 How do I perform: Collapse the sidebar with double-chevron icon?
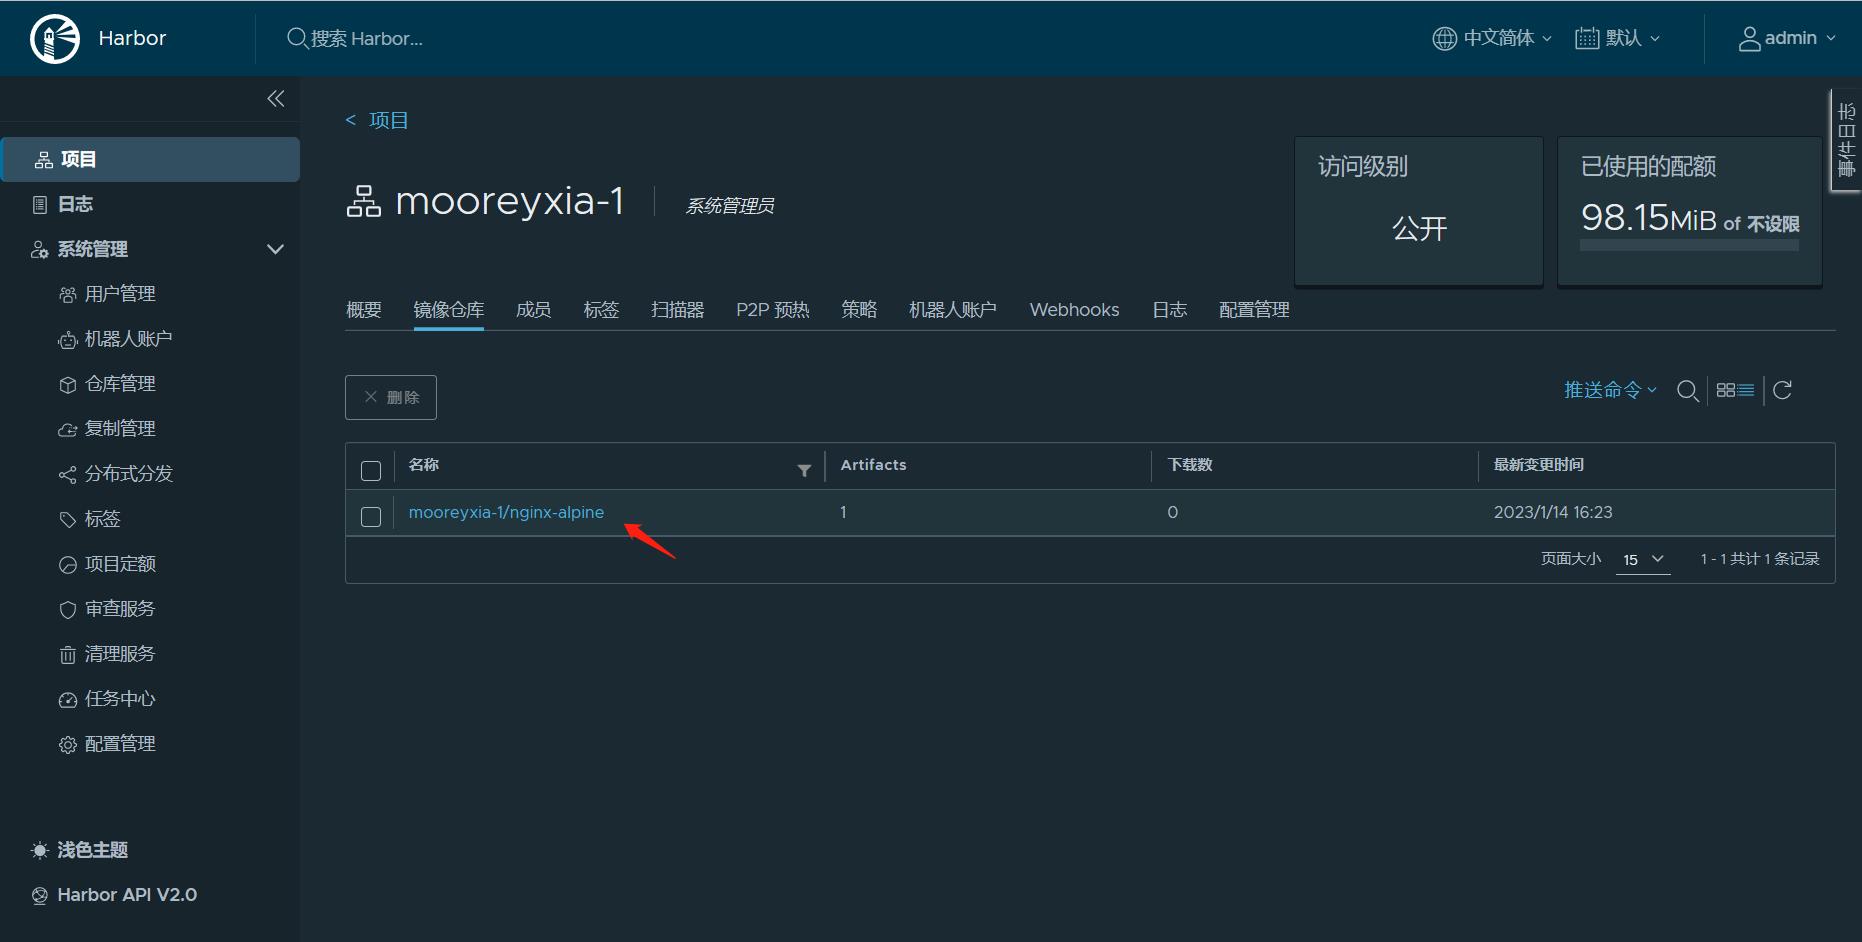click(x=276, y=98)
